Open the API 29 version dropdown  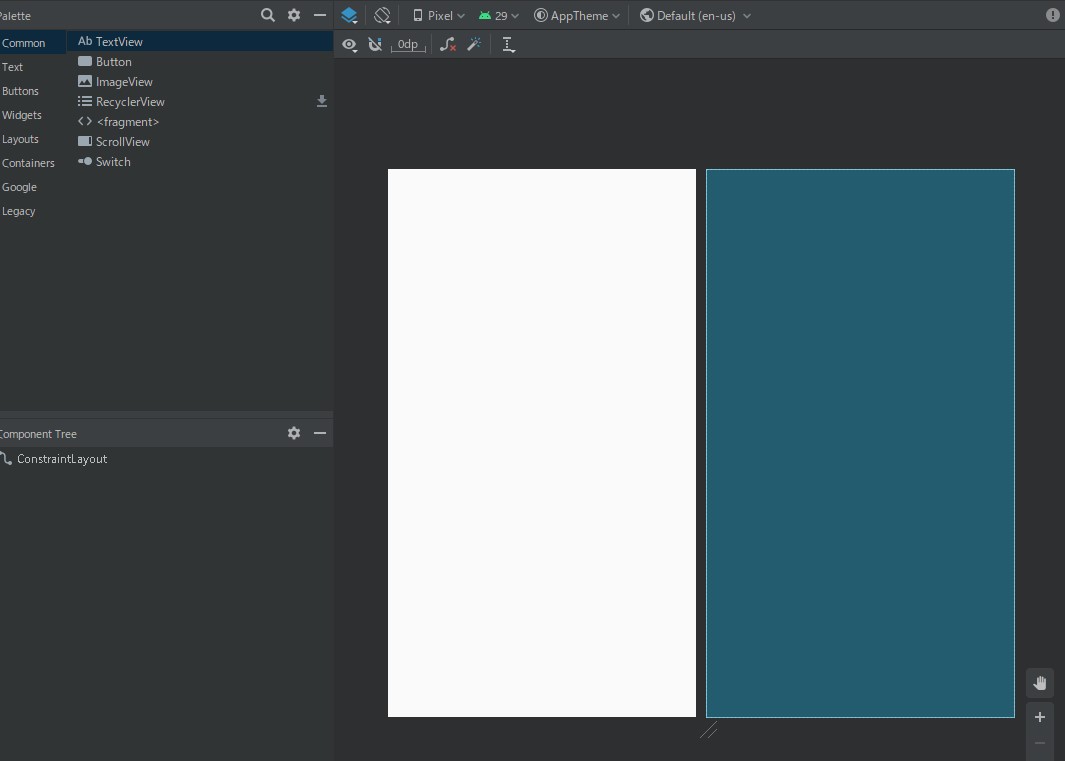coord(497,15)
